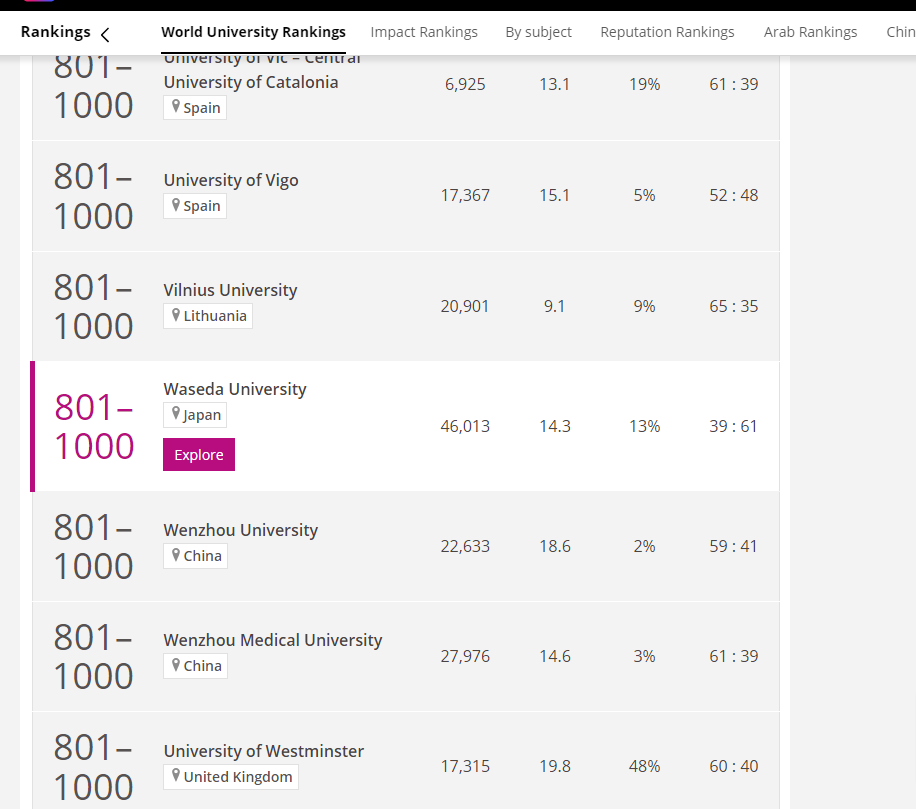
Task: Select student count 22,633 for Wenzhou University
Action: pyautogui.click(x=465, y=546)
